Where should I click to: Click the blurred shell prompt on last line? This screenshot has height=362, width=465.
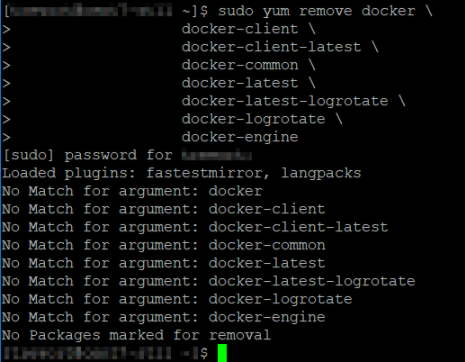(105, 353)
